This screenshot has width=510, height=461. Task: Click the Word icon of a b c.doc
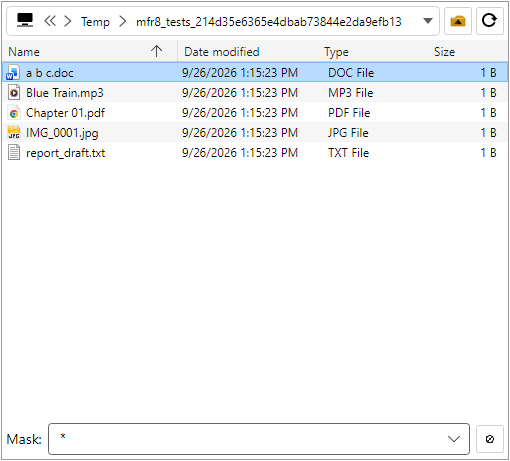(x=13, y=73)
